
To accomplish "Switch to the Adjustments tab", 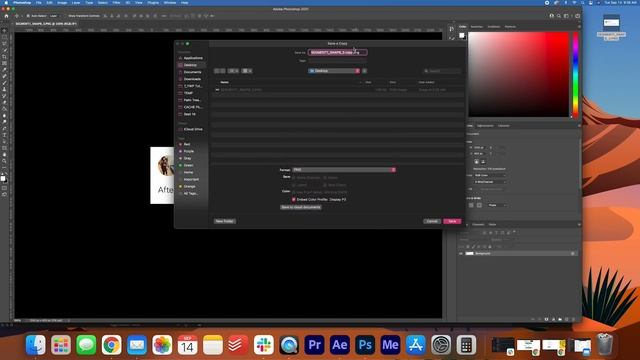I will click(x=485, y=126).
